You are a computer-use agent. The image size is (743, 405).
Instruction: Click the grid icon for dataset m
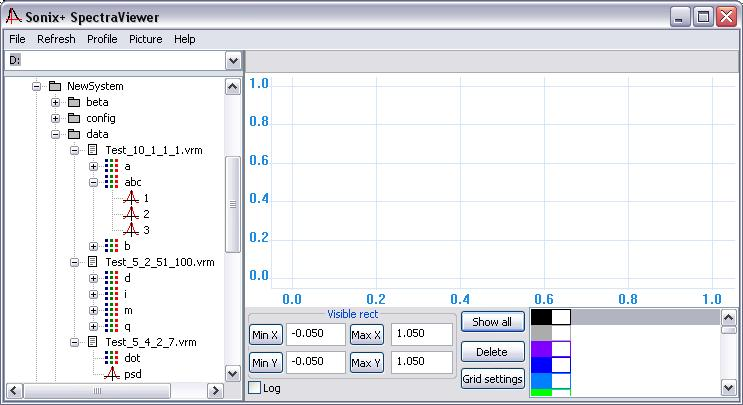[x=111, y=310]
